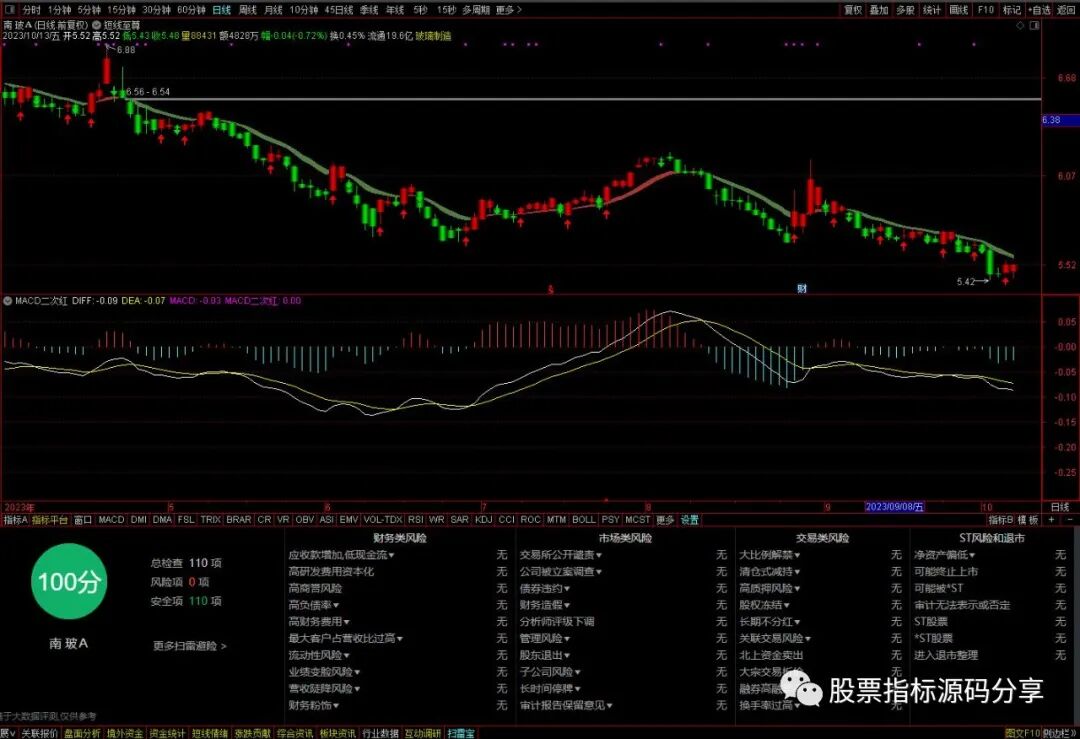Select KDJ in the indicator bar
Viewport: 1080px width, 739px height.
point(484,519)
